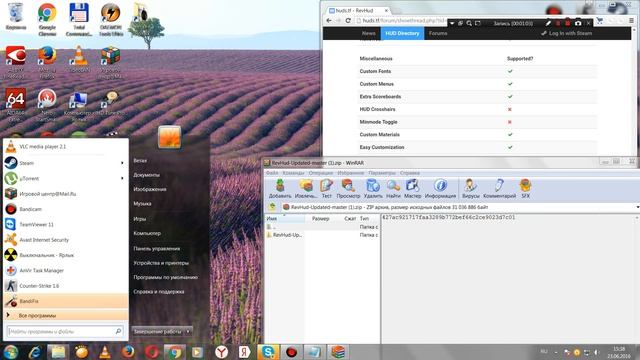
Task: Click Chrome back navigation arrow
Action: tap(329, 20)
